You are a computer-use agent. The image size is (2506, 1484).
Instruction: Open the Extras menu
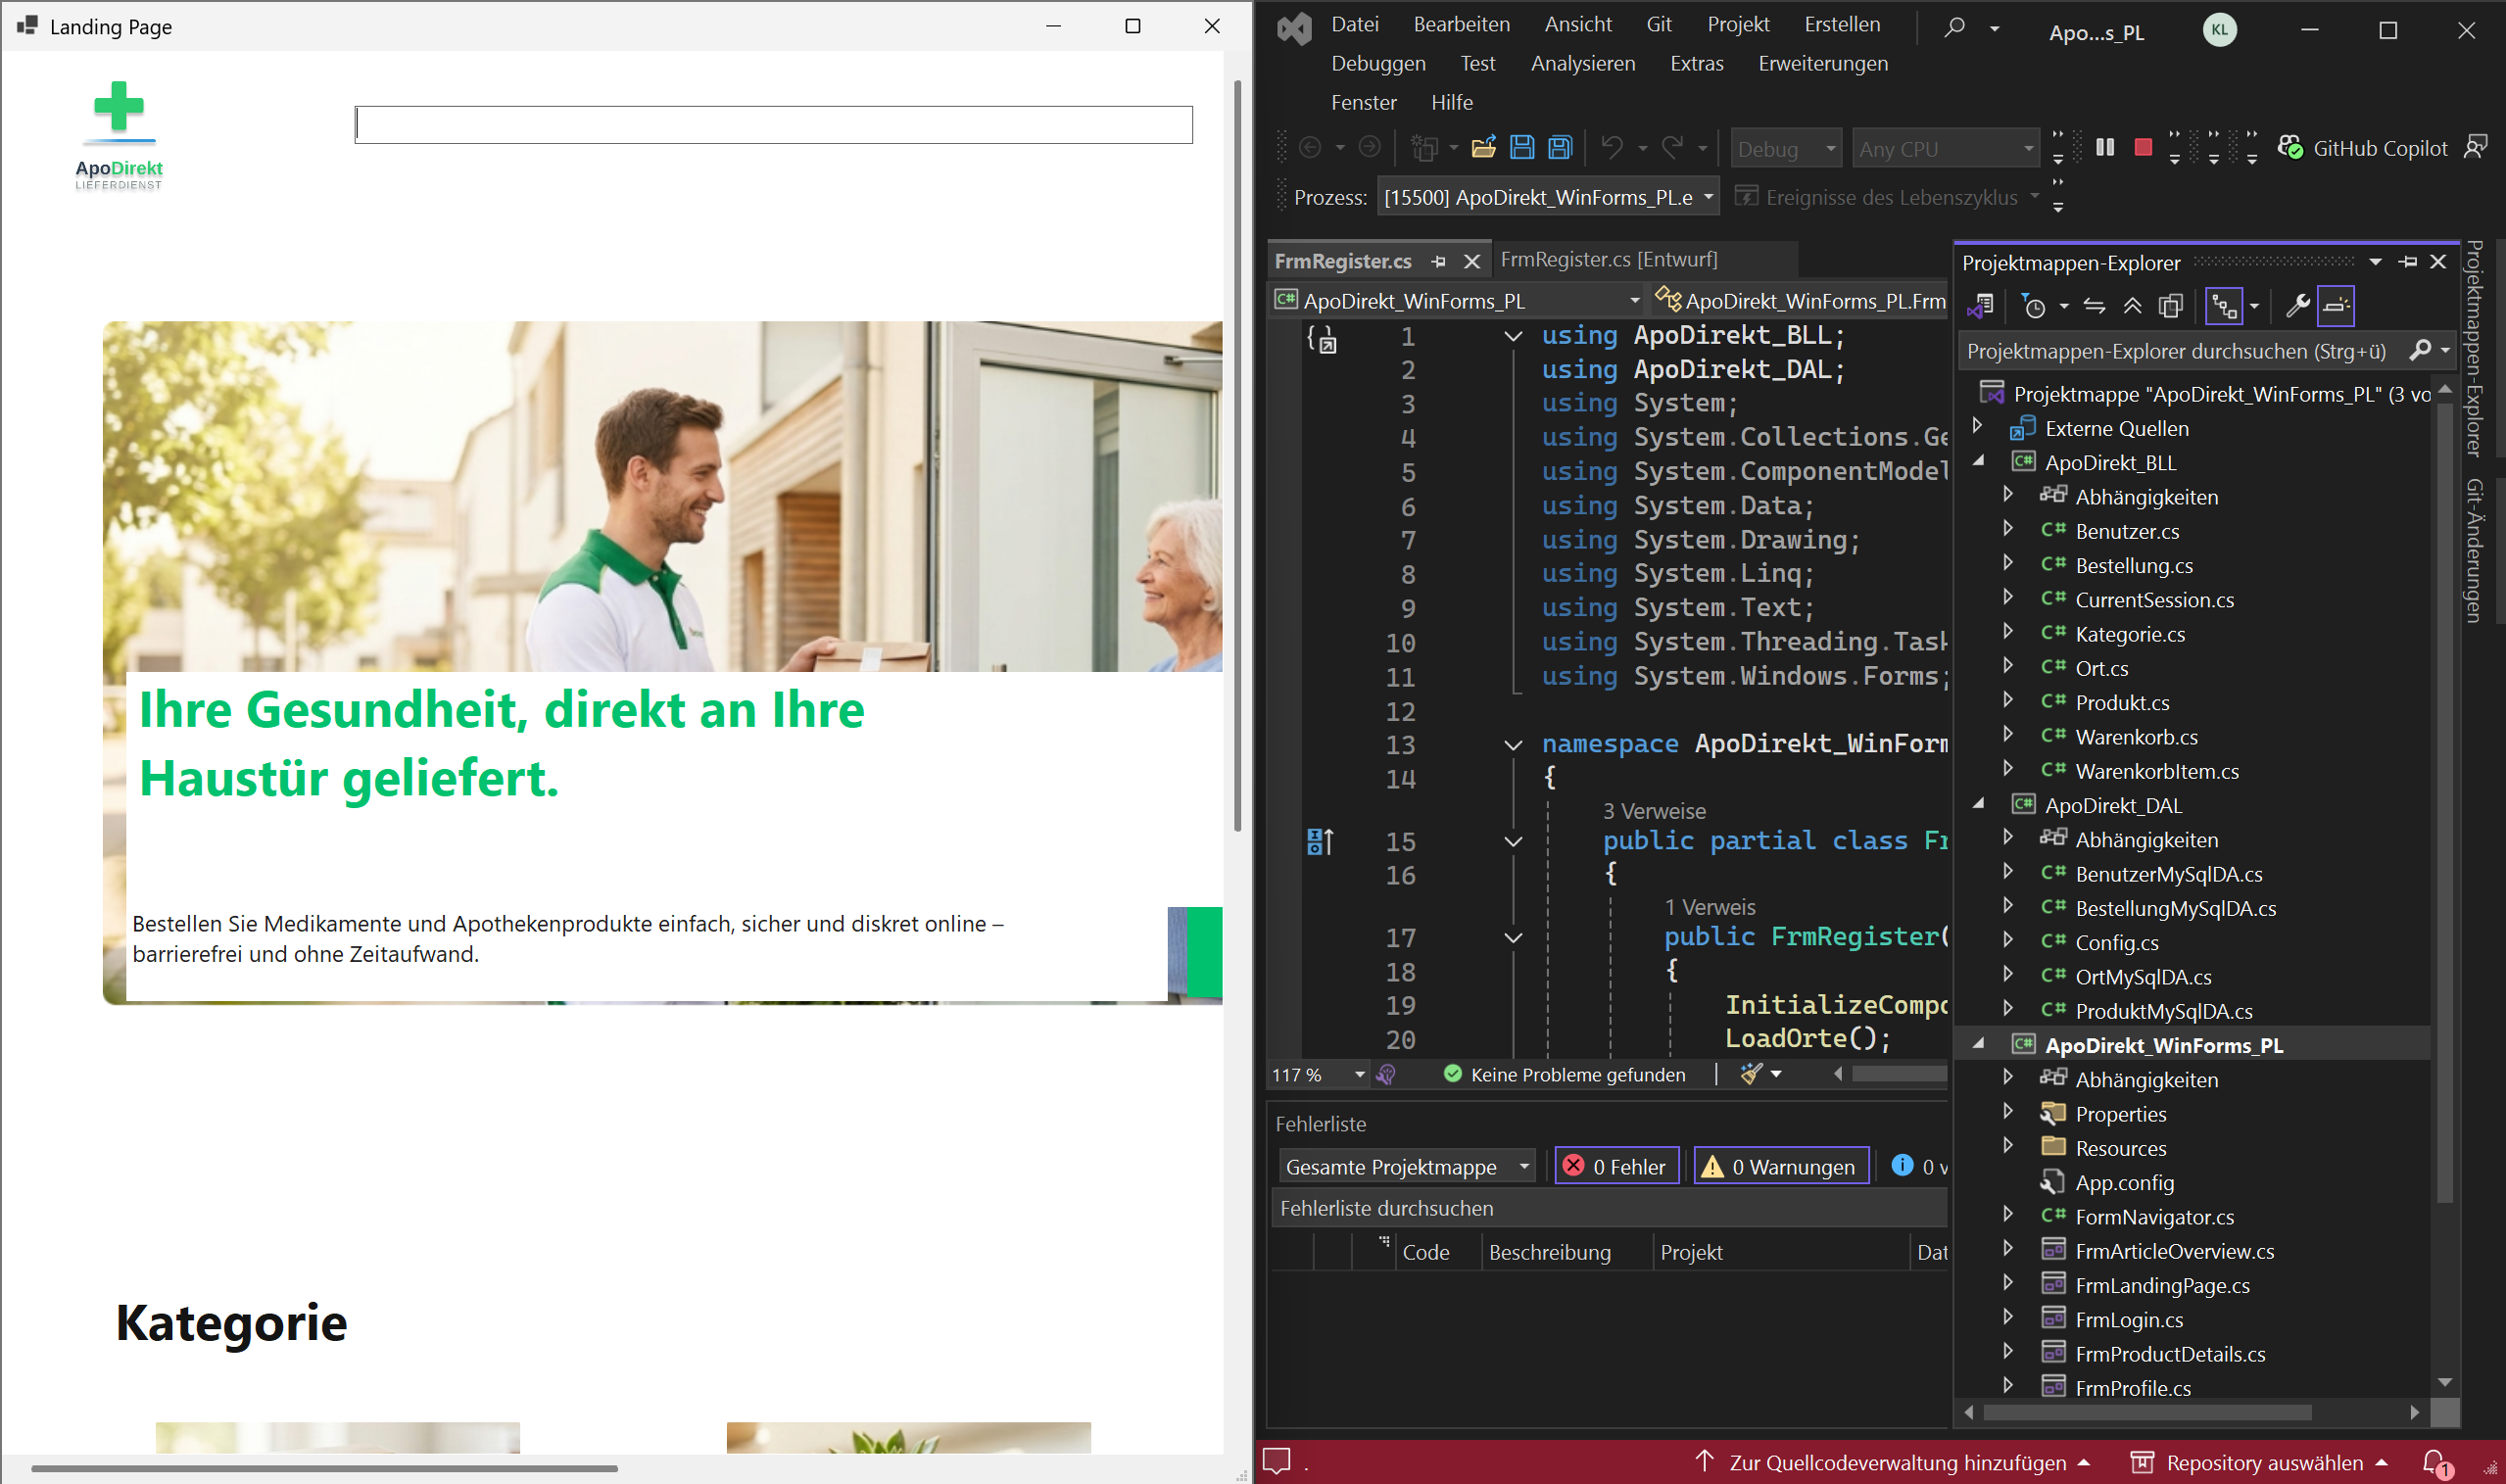[x=1696, y=63]
